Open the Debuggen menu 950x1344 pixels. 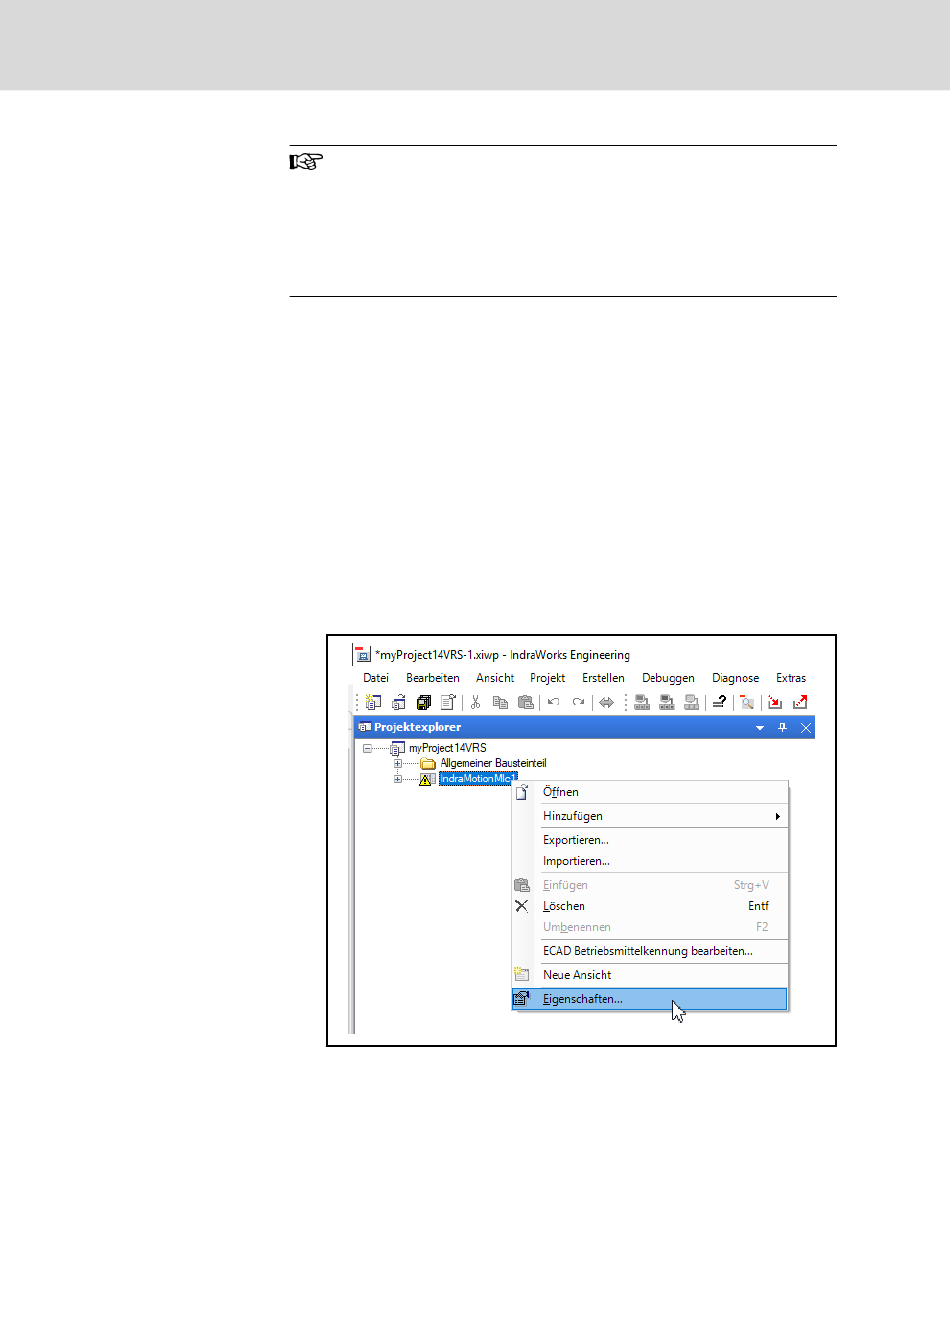point(668,678)
